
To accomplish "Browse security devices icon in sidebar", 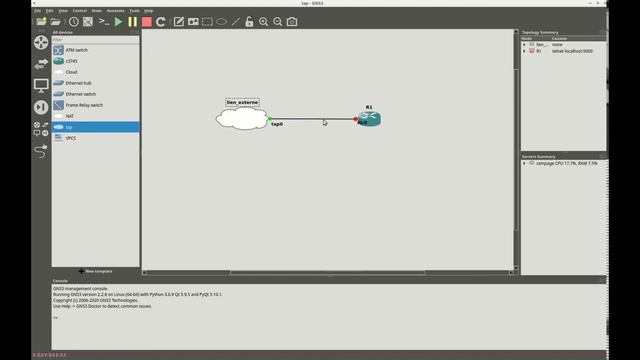I will [41, 107].
